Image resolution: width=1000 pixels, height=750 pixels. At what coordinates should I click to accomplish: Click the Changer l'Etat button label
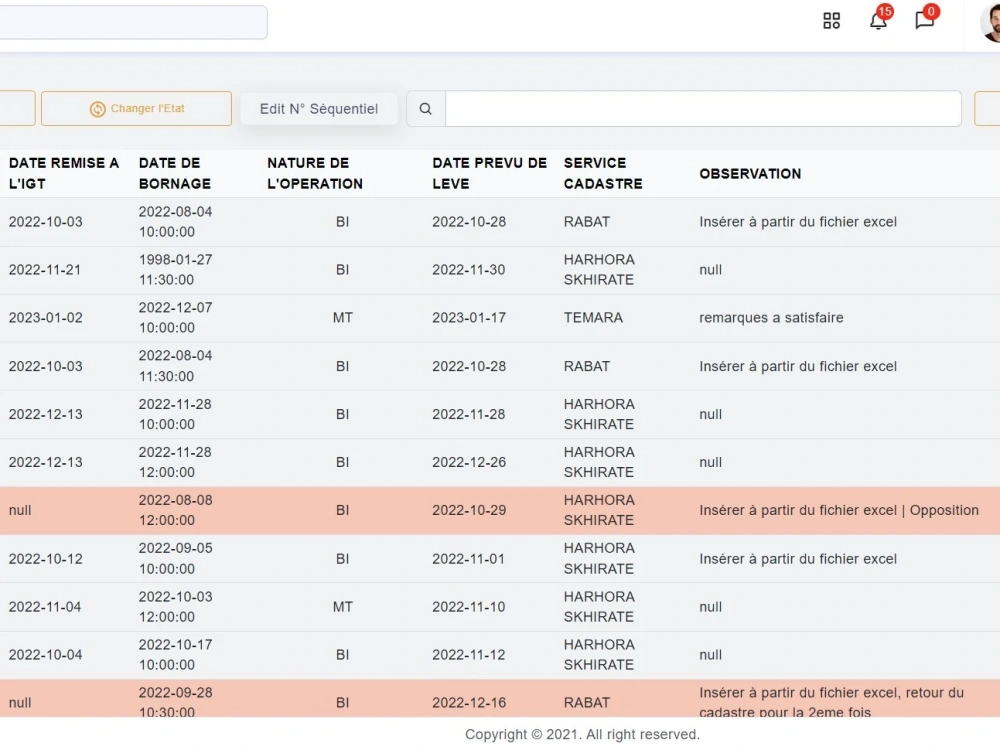[x=147, y=108]
